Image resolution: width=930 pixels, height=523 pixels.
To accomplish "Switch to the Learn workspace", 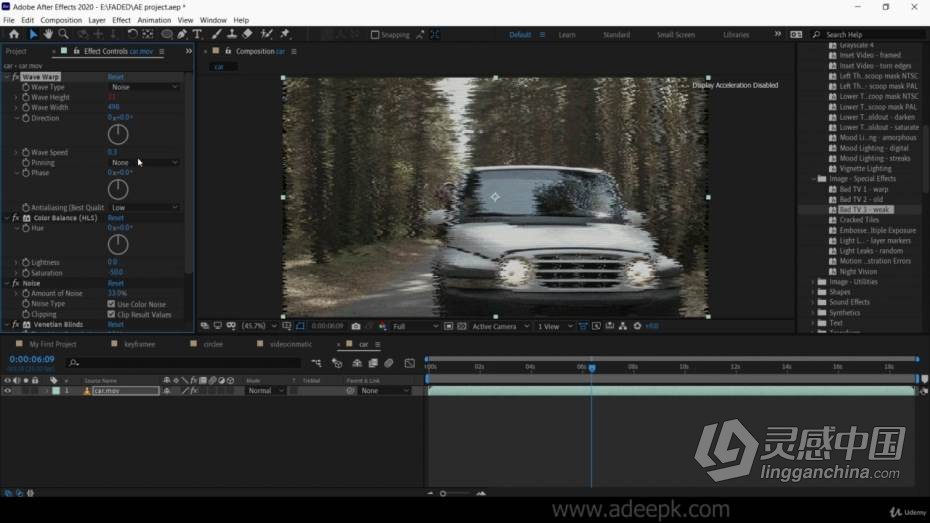I will point(566,35).
